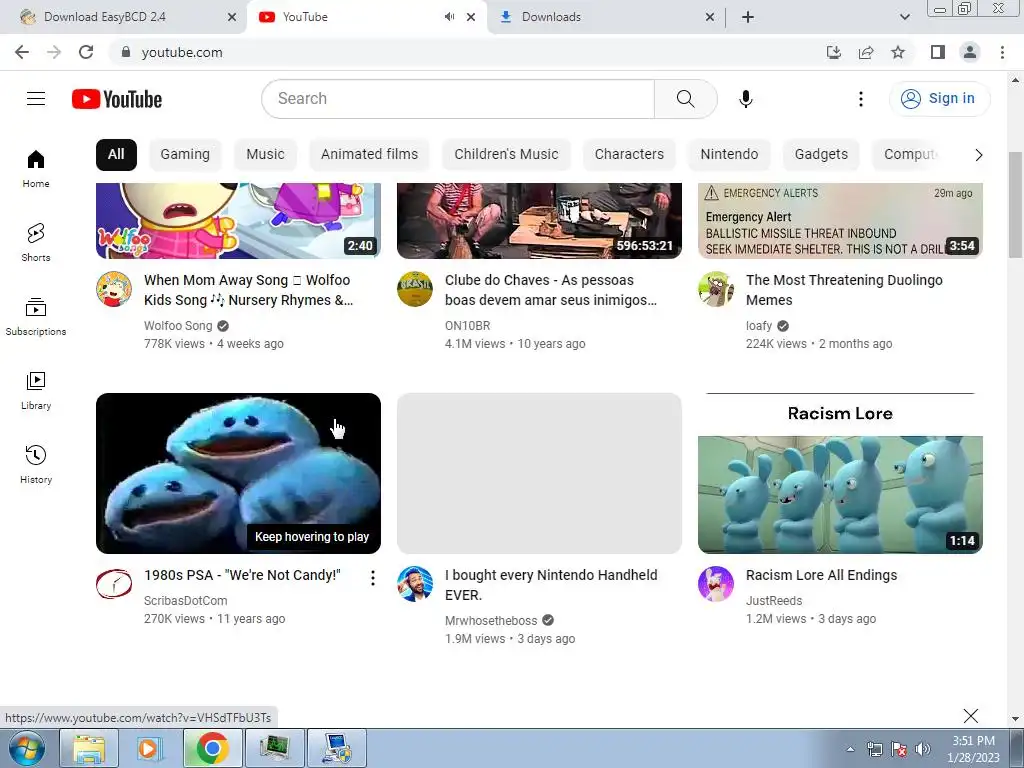Screen dimensions: 1024x768
Task: Open Shorts in the sidebar
Action: (x=36, y=242)
